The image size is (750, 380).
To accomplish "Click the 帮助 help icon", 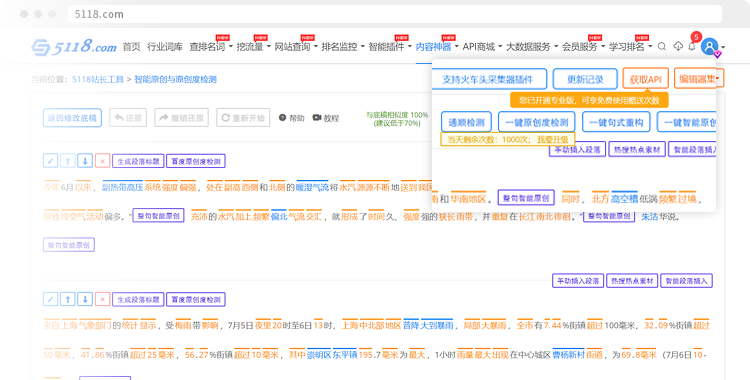I will (x=282, y=118).
